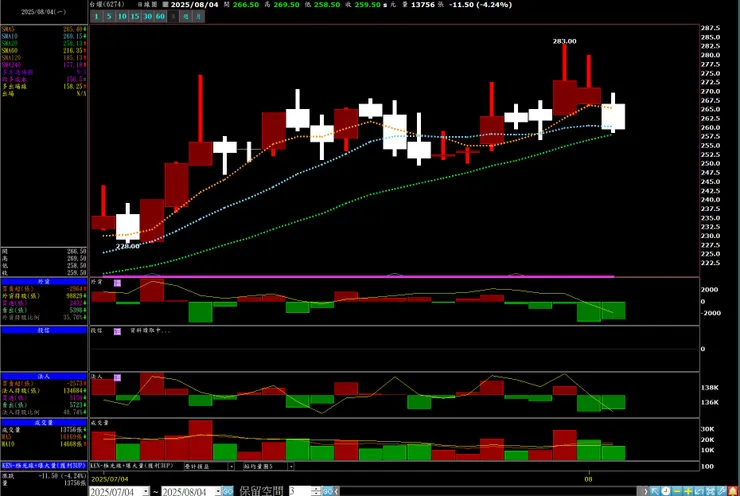This screenshot has width=740, height=496.
Task: Click the alert bell icon
Action: (x=733, y=491)
